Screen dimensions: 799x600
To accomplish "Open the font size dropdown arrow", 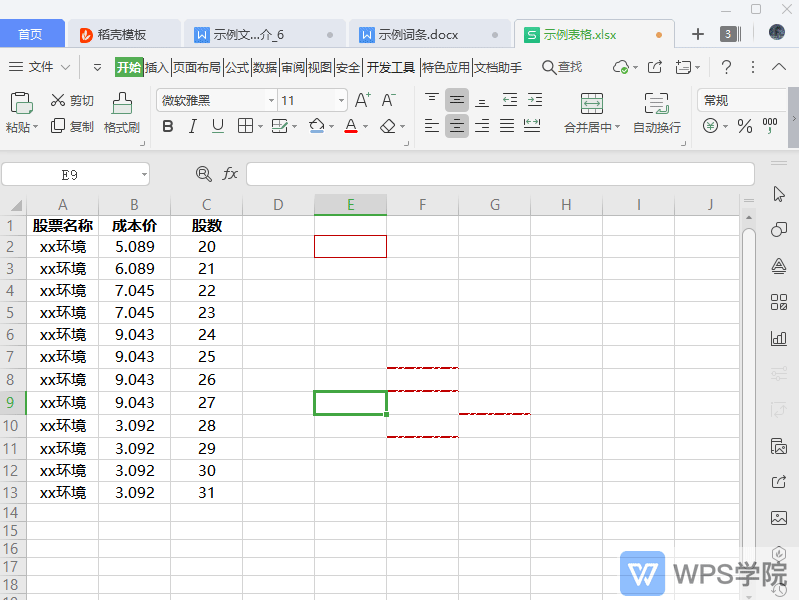I will click(x=341, y=101).
